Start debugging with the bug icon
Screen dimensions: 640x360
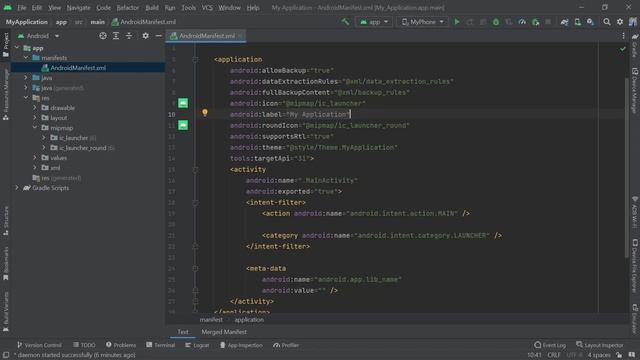pyautogui.click(x=496, y=22)
